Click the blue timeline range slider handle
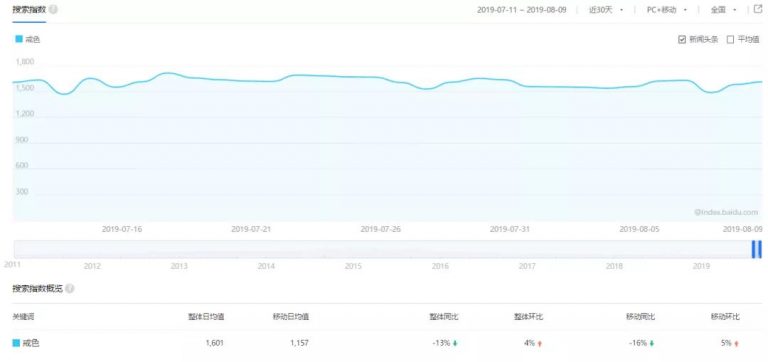The image size is (768, 362). click(x=757, y=249)
